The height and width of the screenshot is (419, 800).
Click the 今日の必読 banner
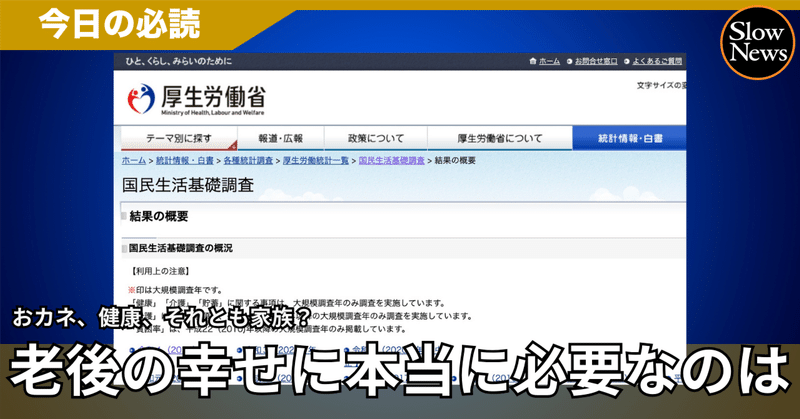[x=119, y=25]
